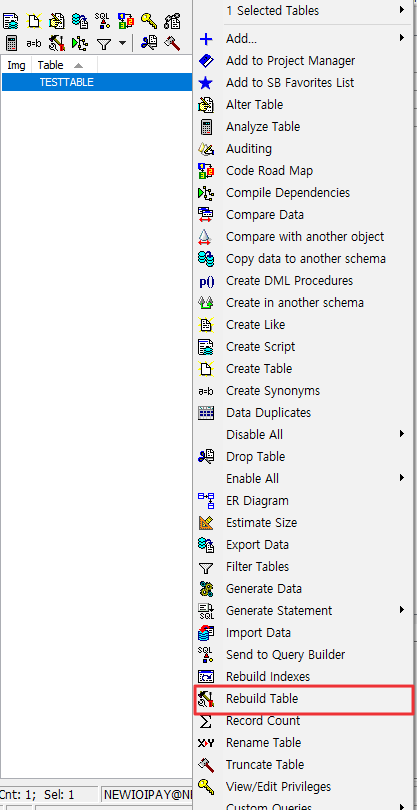The width and height of the screenshot is (417, 810).
Task: Select Create Synonyms in the context menu
Action: [303, 391]
